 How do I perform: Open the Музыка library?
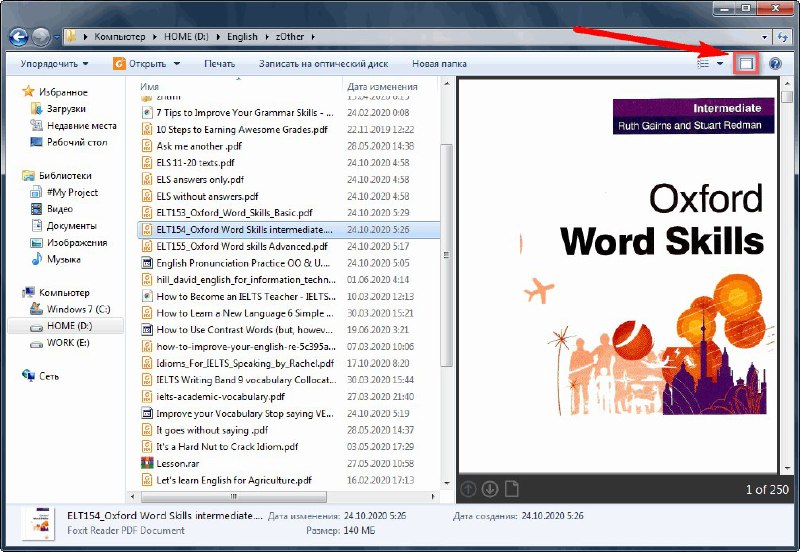pyautogui.click(x=55, y=259)
